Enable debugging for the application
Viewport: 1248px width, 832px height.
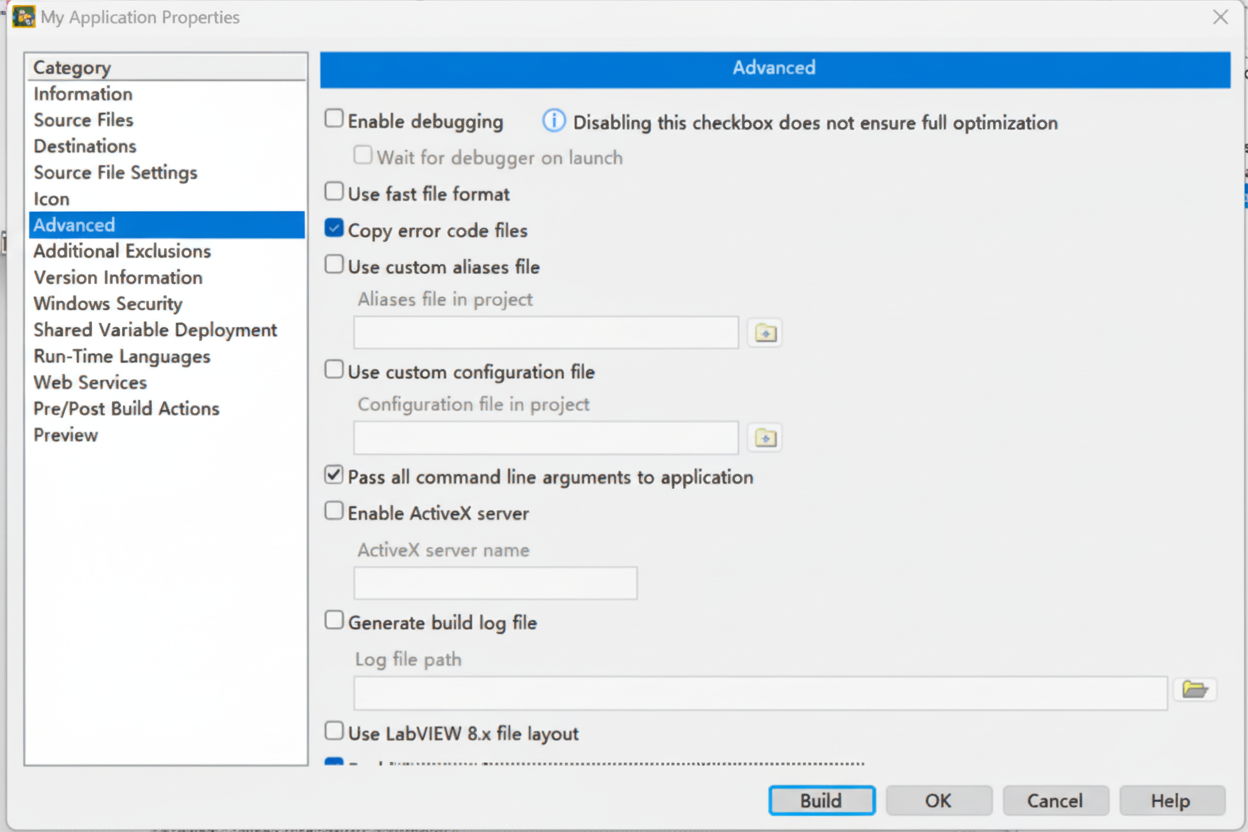333,117
